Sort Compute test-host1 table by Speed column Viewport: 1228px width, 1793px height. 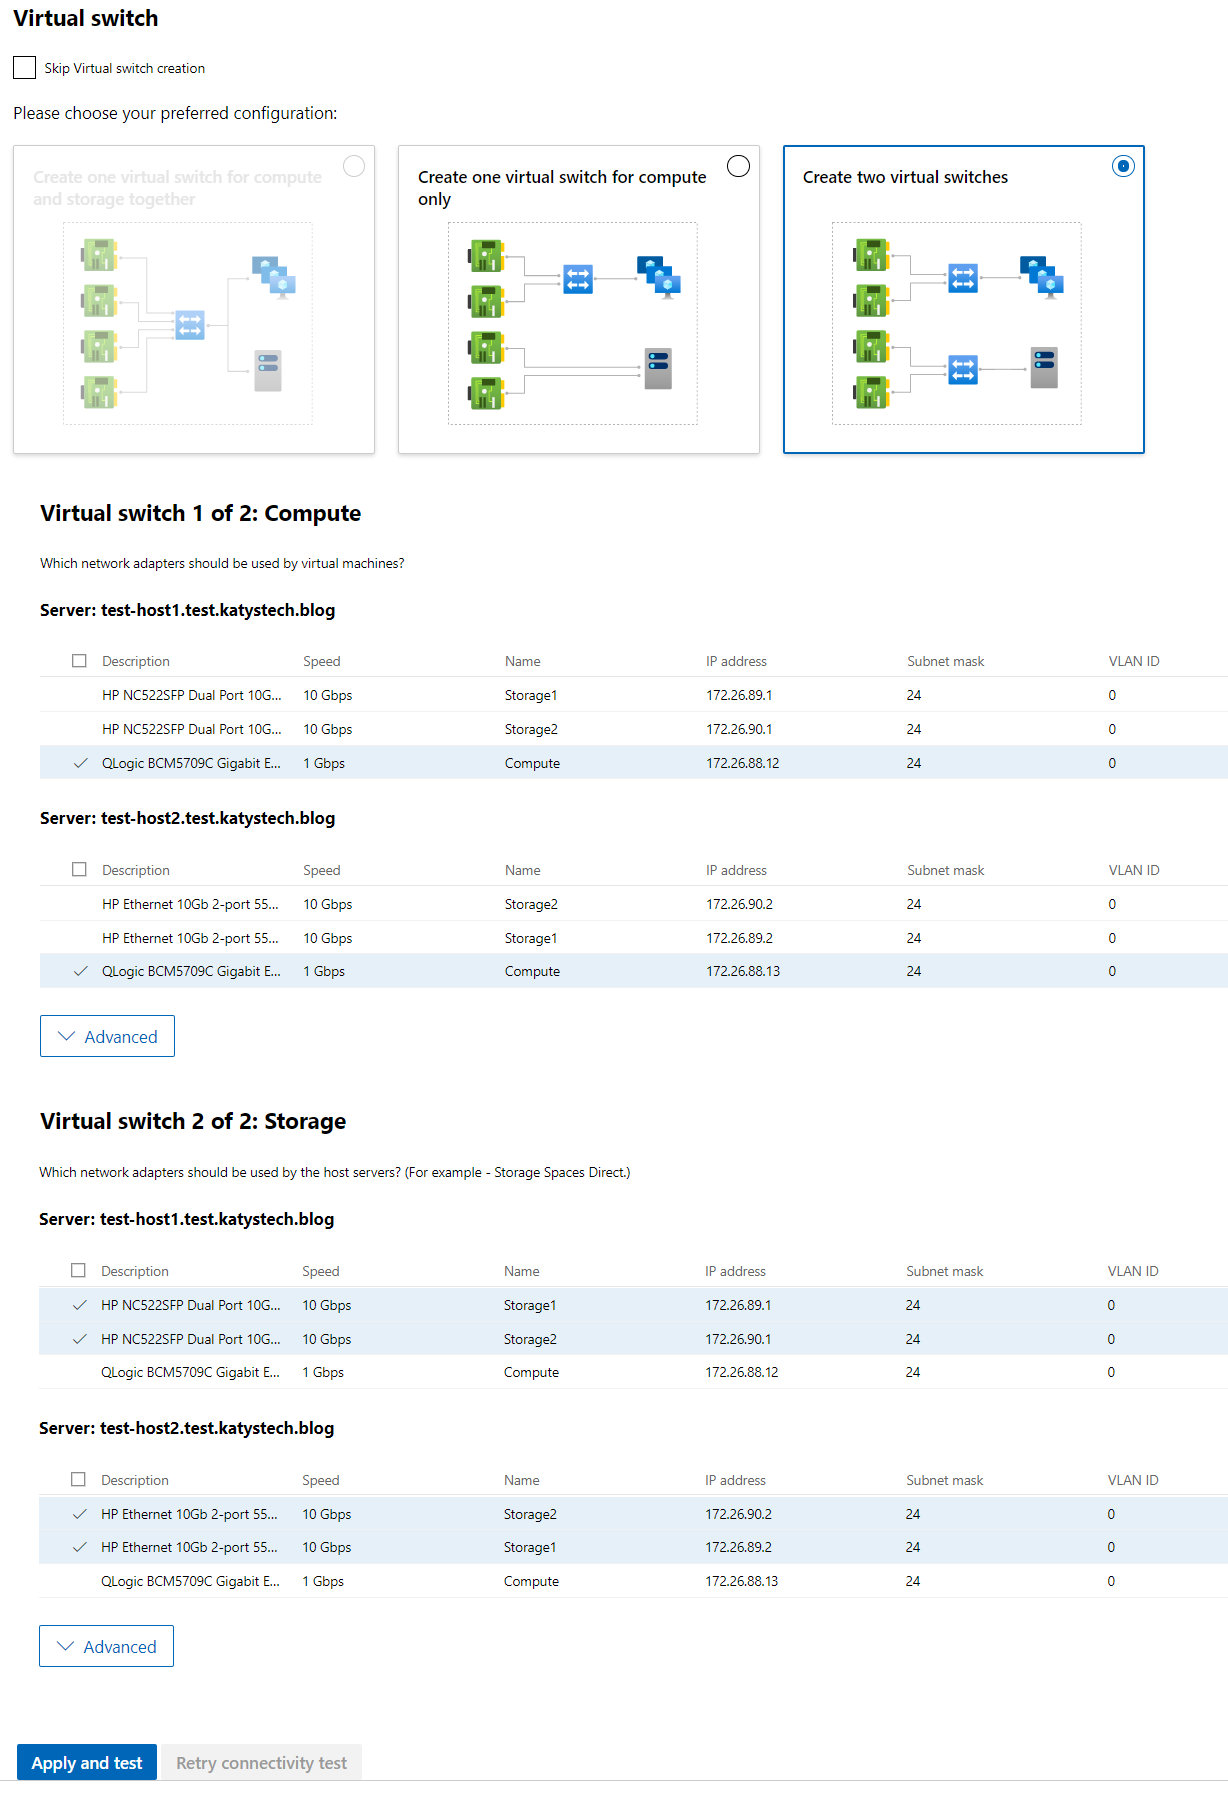tap(322, 661)
